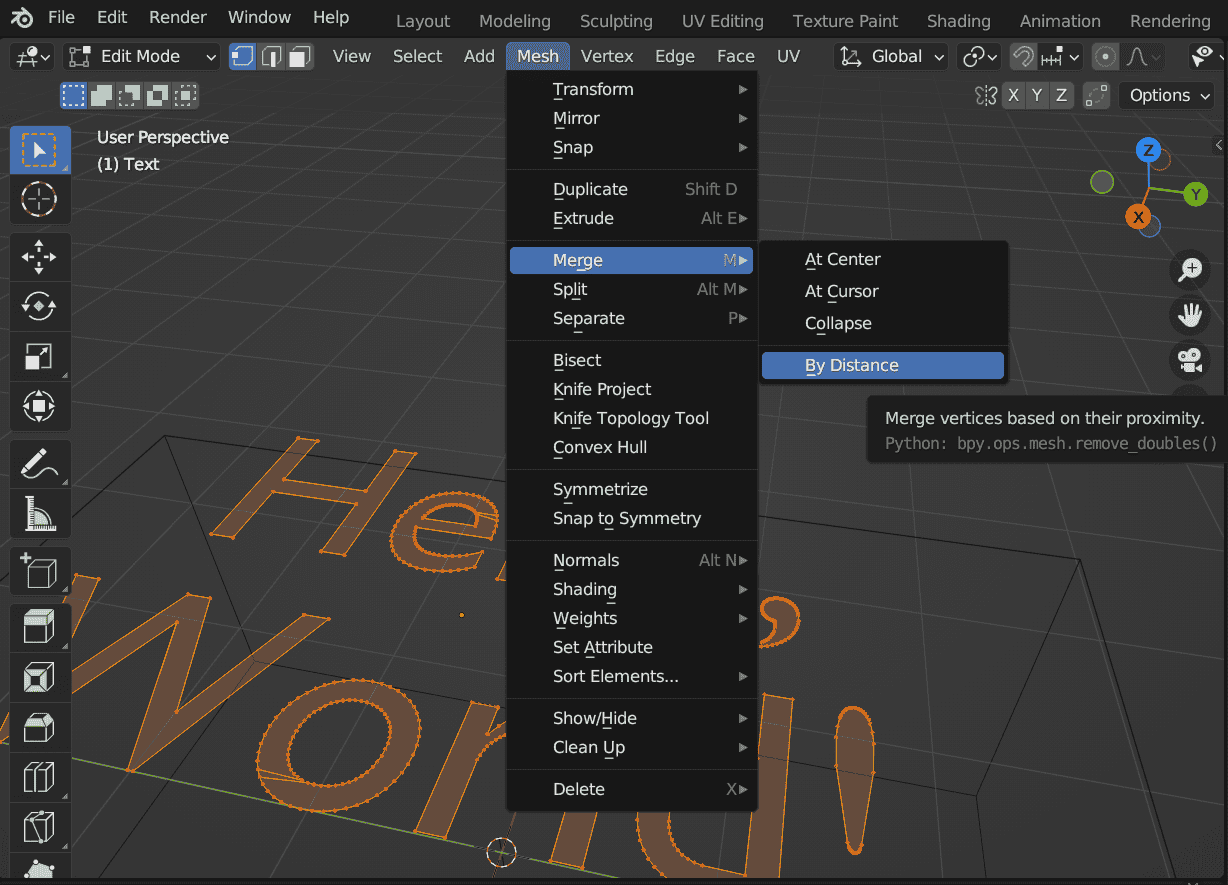Choose the Measure ruler tool
1228x885 pixels.
pyautogui.click(x=40, y=514)
